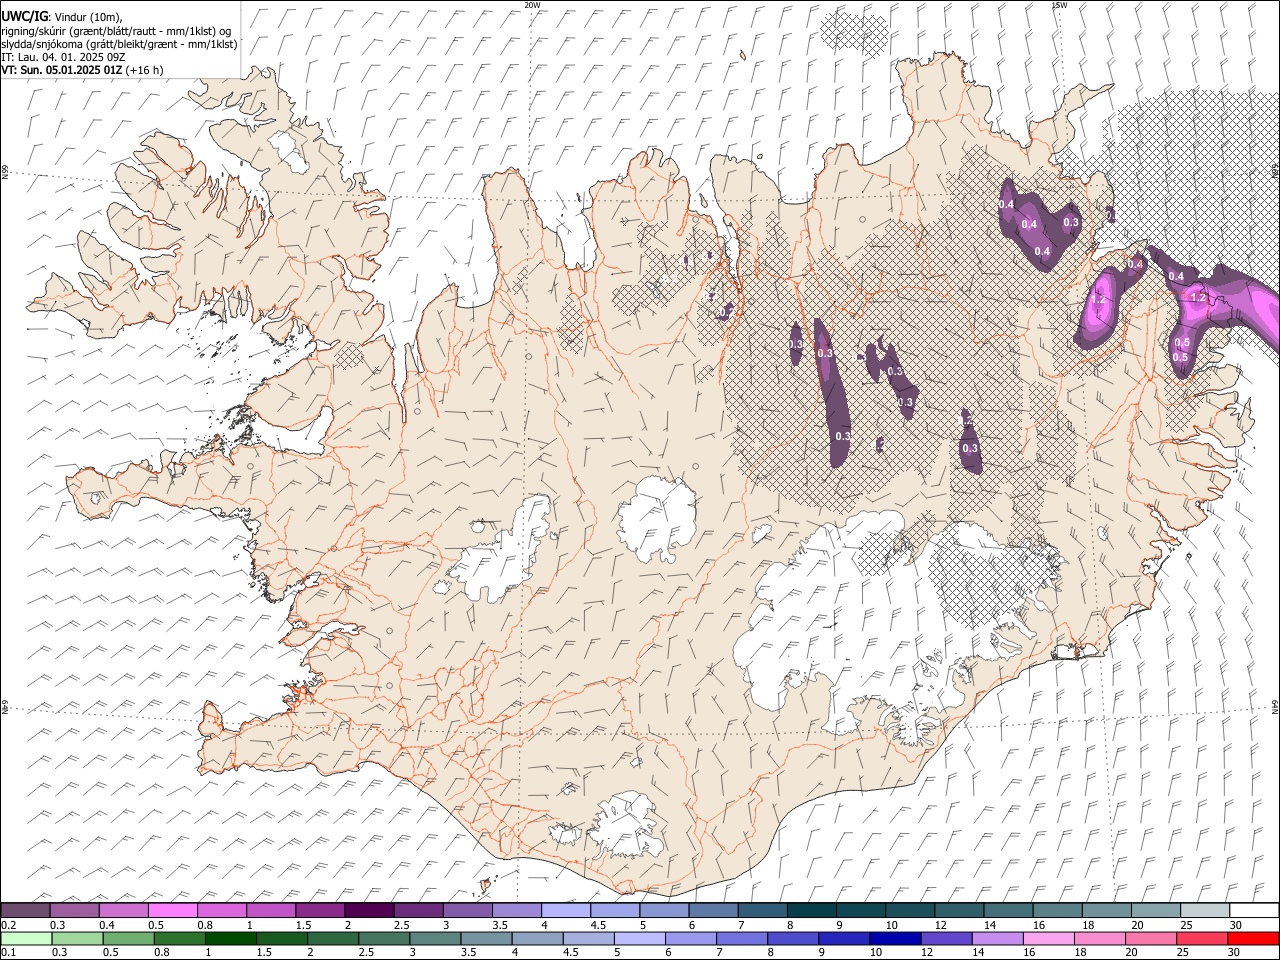The image size is (1280, 960).
Task: Select the 'VT: Sun. 05.01.2025 01Z (+16 h)' line
Action: 82,70
